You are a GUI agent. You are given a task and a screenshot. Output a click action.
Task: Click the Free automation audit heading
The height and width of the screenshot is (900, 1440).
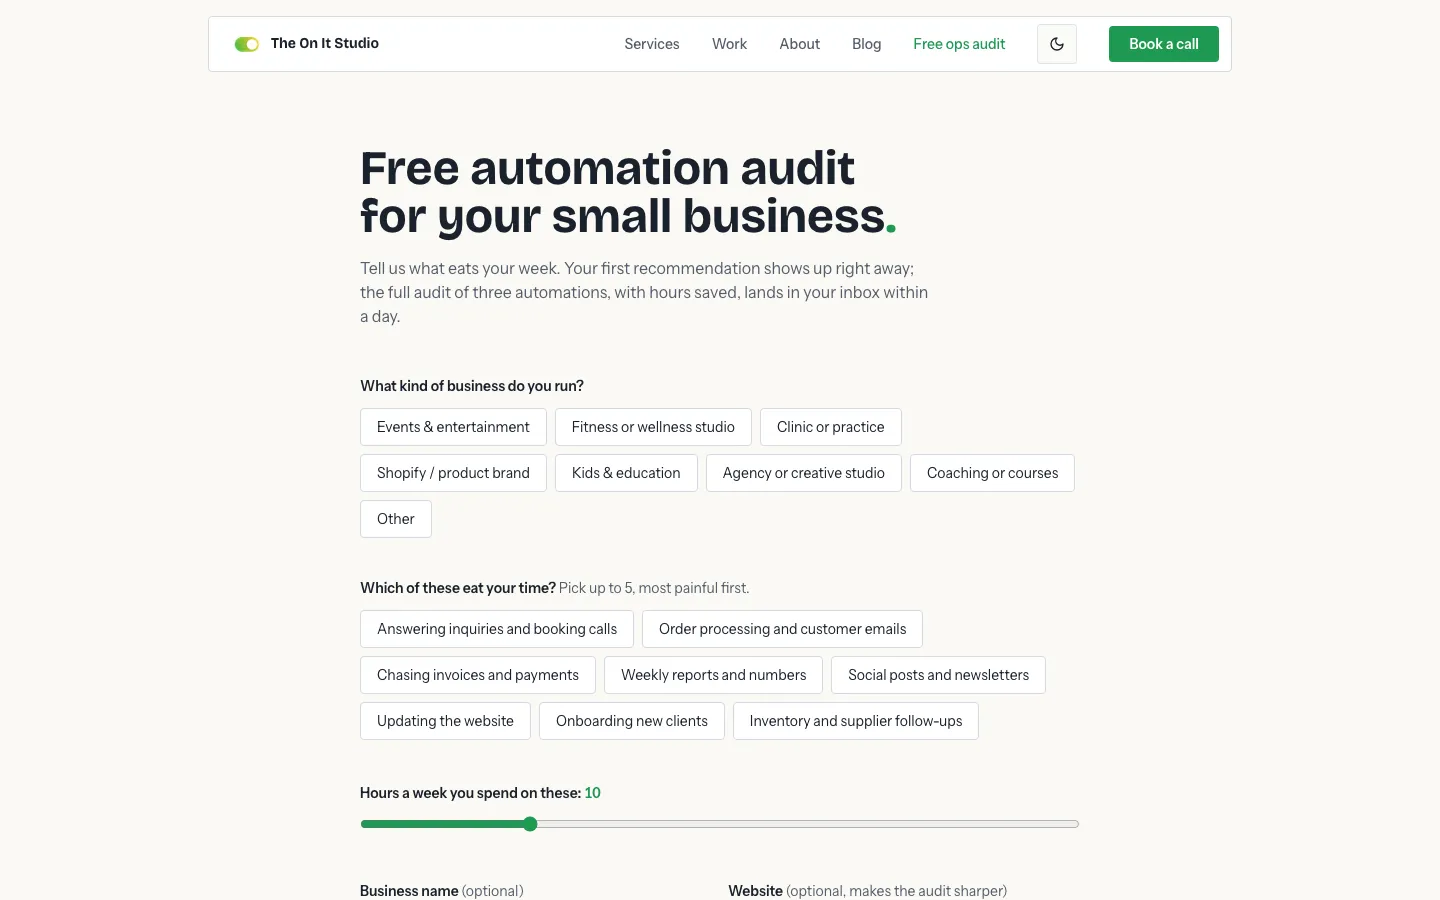628,192
